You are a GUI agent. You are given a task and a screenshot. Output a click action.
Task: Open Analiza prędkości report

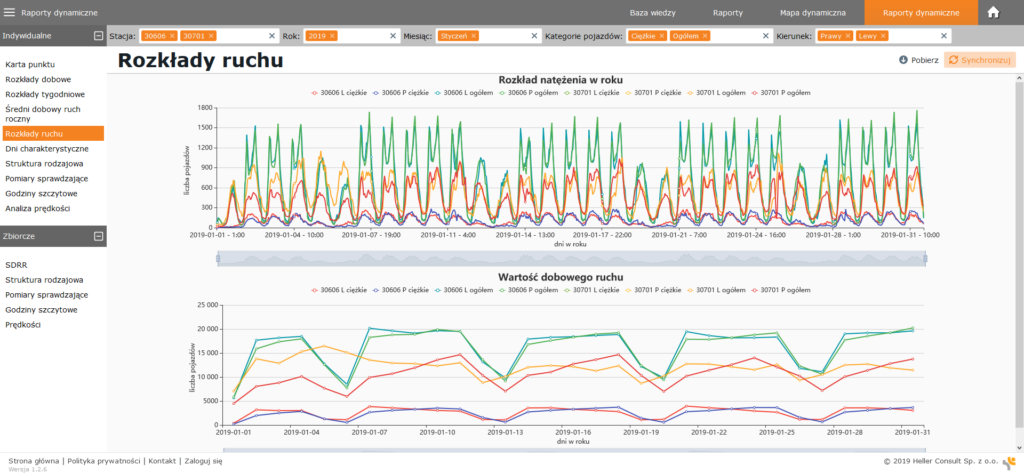coord(38,208)
